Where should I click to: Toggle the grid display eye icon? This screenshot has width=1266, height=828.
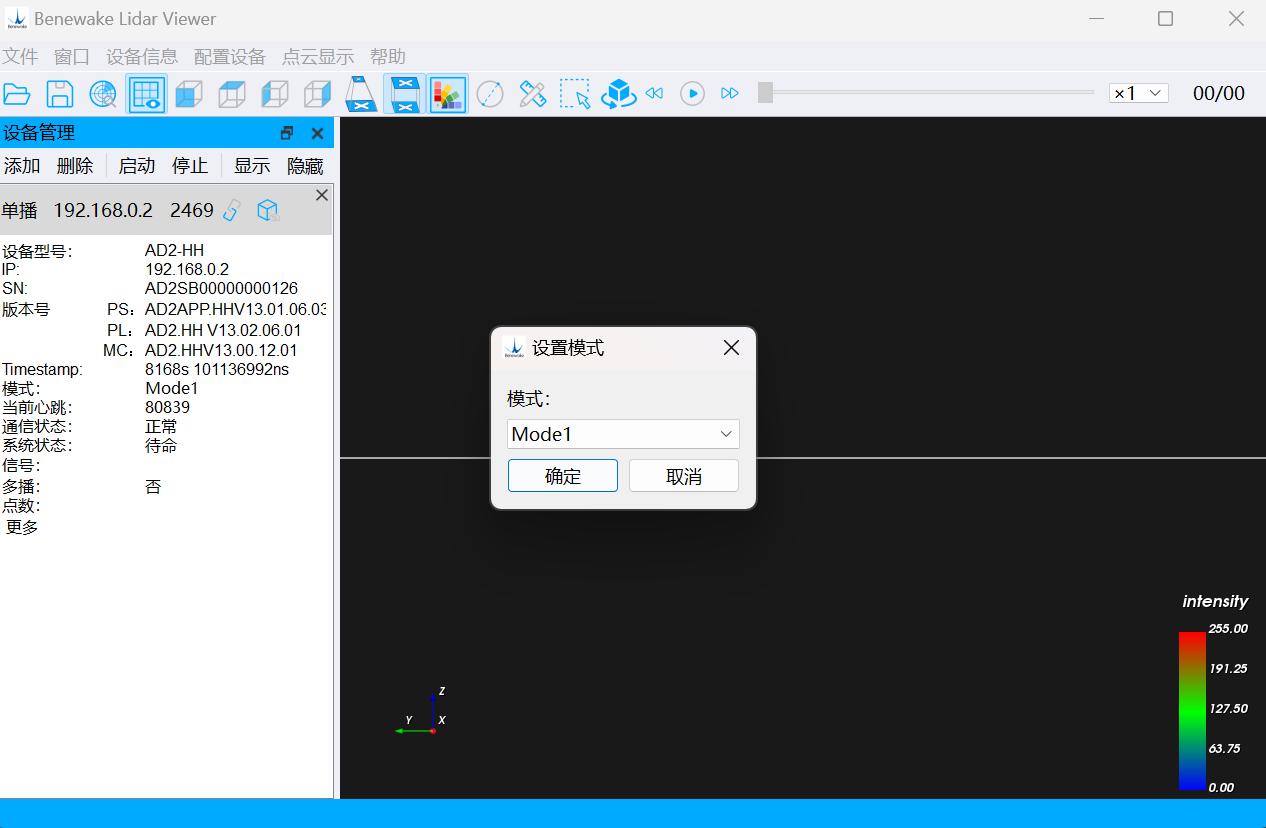tap(146, 94)
